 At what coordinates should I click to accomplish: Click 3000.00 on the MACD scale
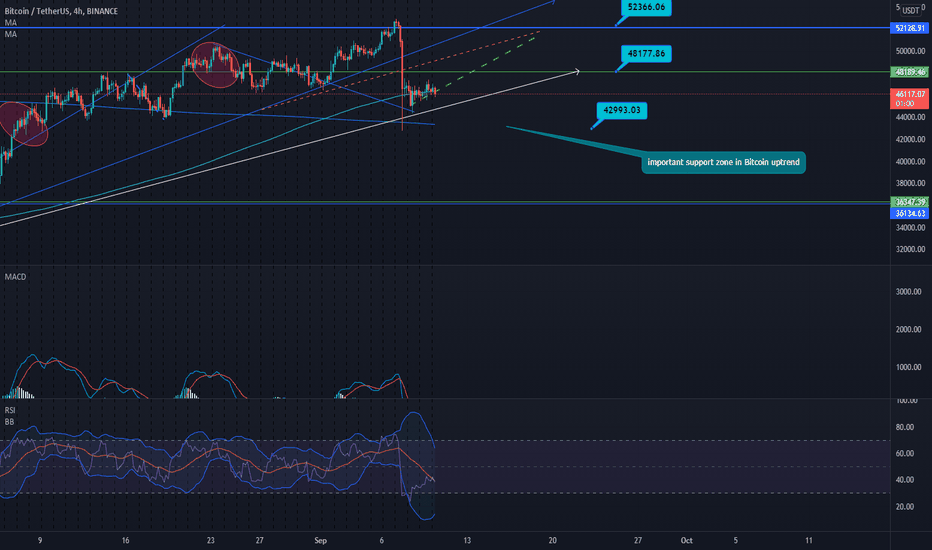coord(908,291)
